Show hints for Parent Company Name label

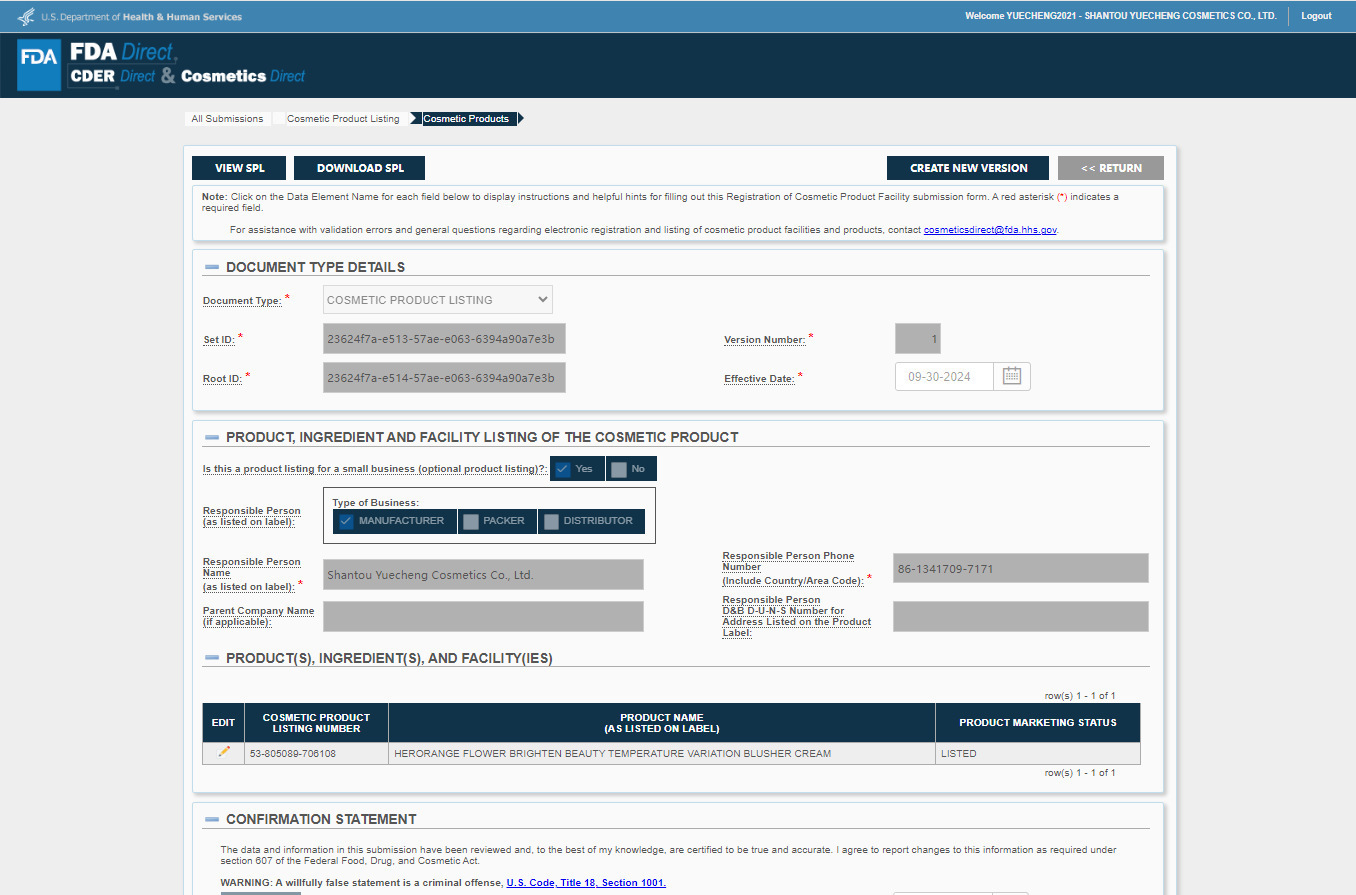pyautogui.click(x=259, y=616)
